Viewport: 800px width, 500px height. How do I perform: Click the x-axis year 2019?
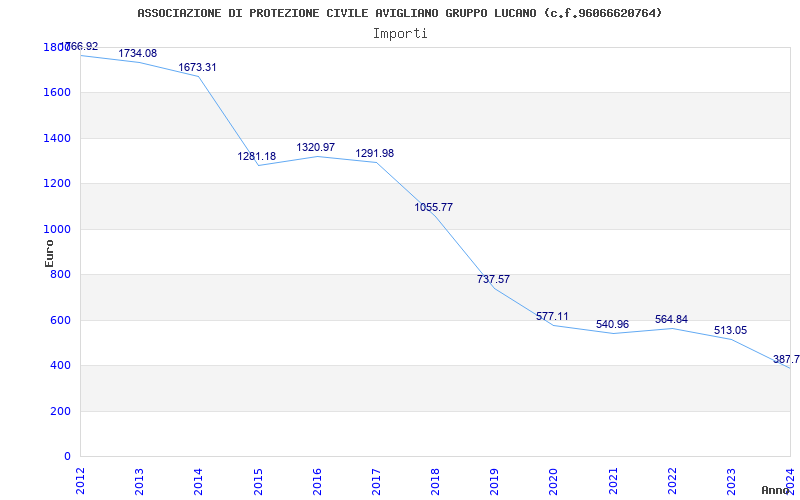(494, 481)
